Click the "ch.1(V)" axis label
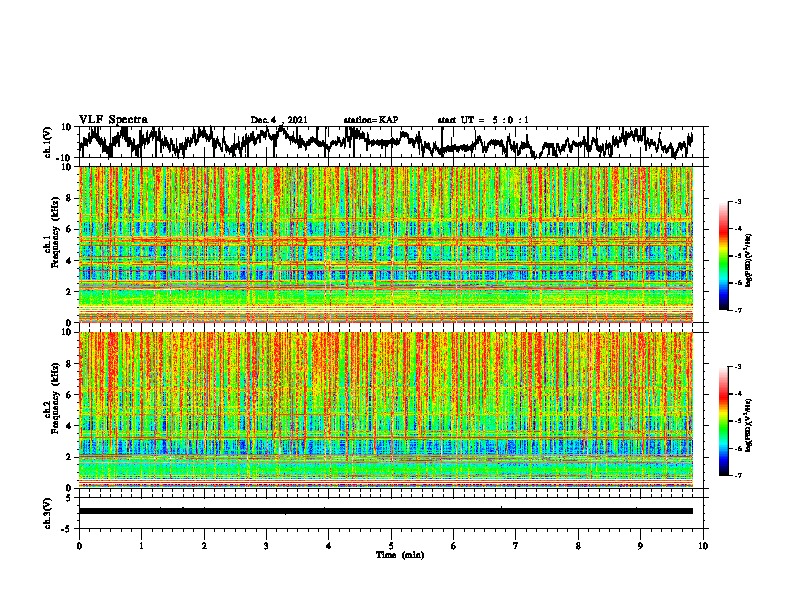792x612 pixels. [48, 142]
